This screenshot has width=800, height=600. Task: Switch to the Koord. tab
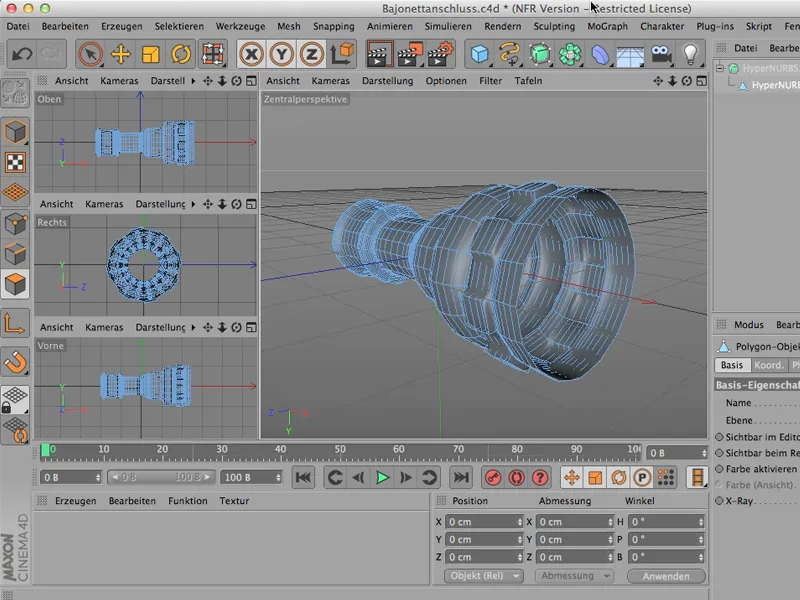768,365
